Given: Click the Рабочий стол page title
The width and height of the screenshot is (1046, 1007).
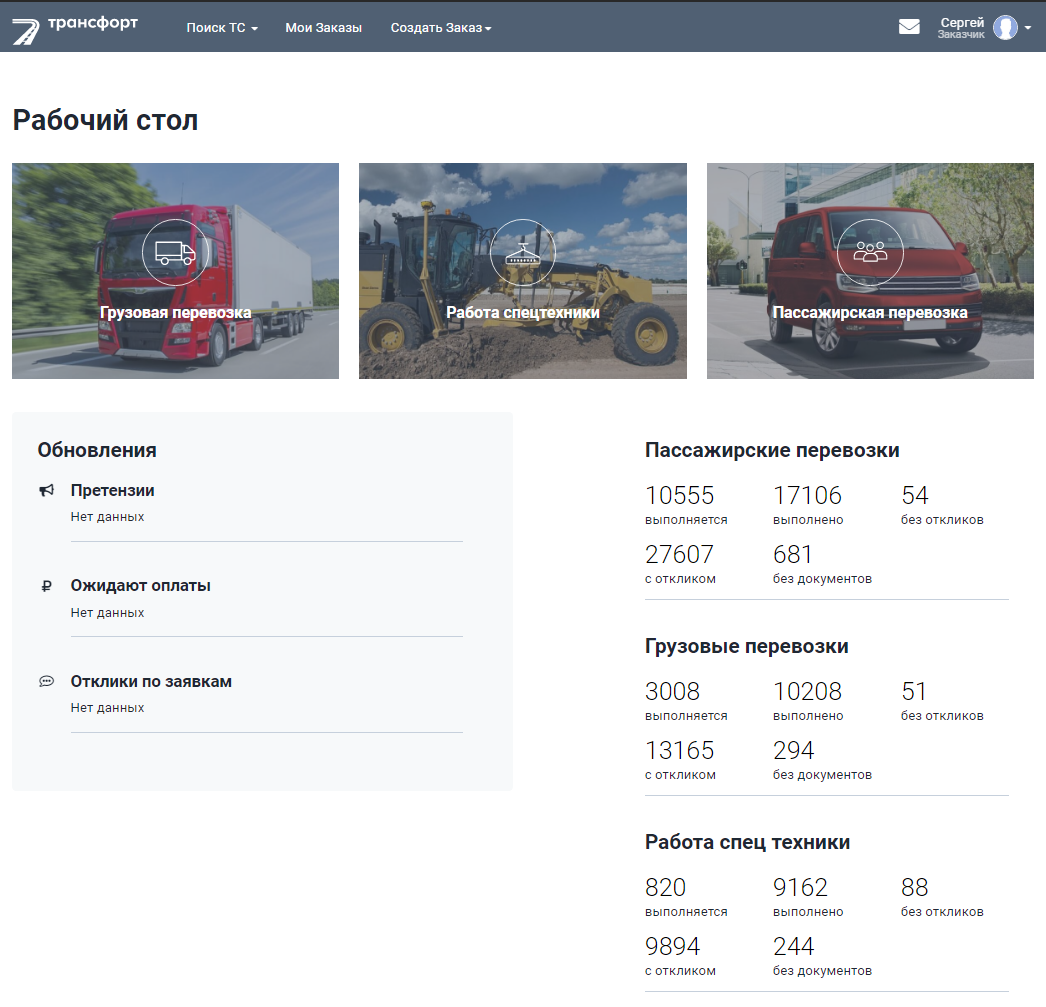Looking at the screenshot, I should pos(105,121).
